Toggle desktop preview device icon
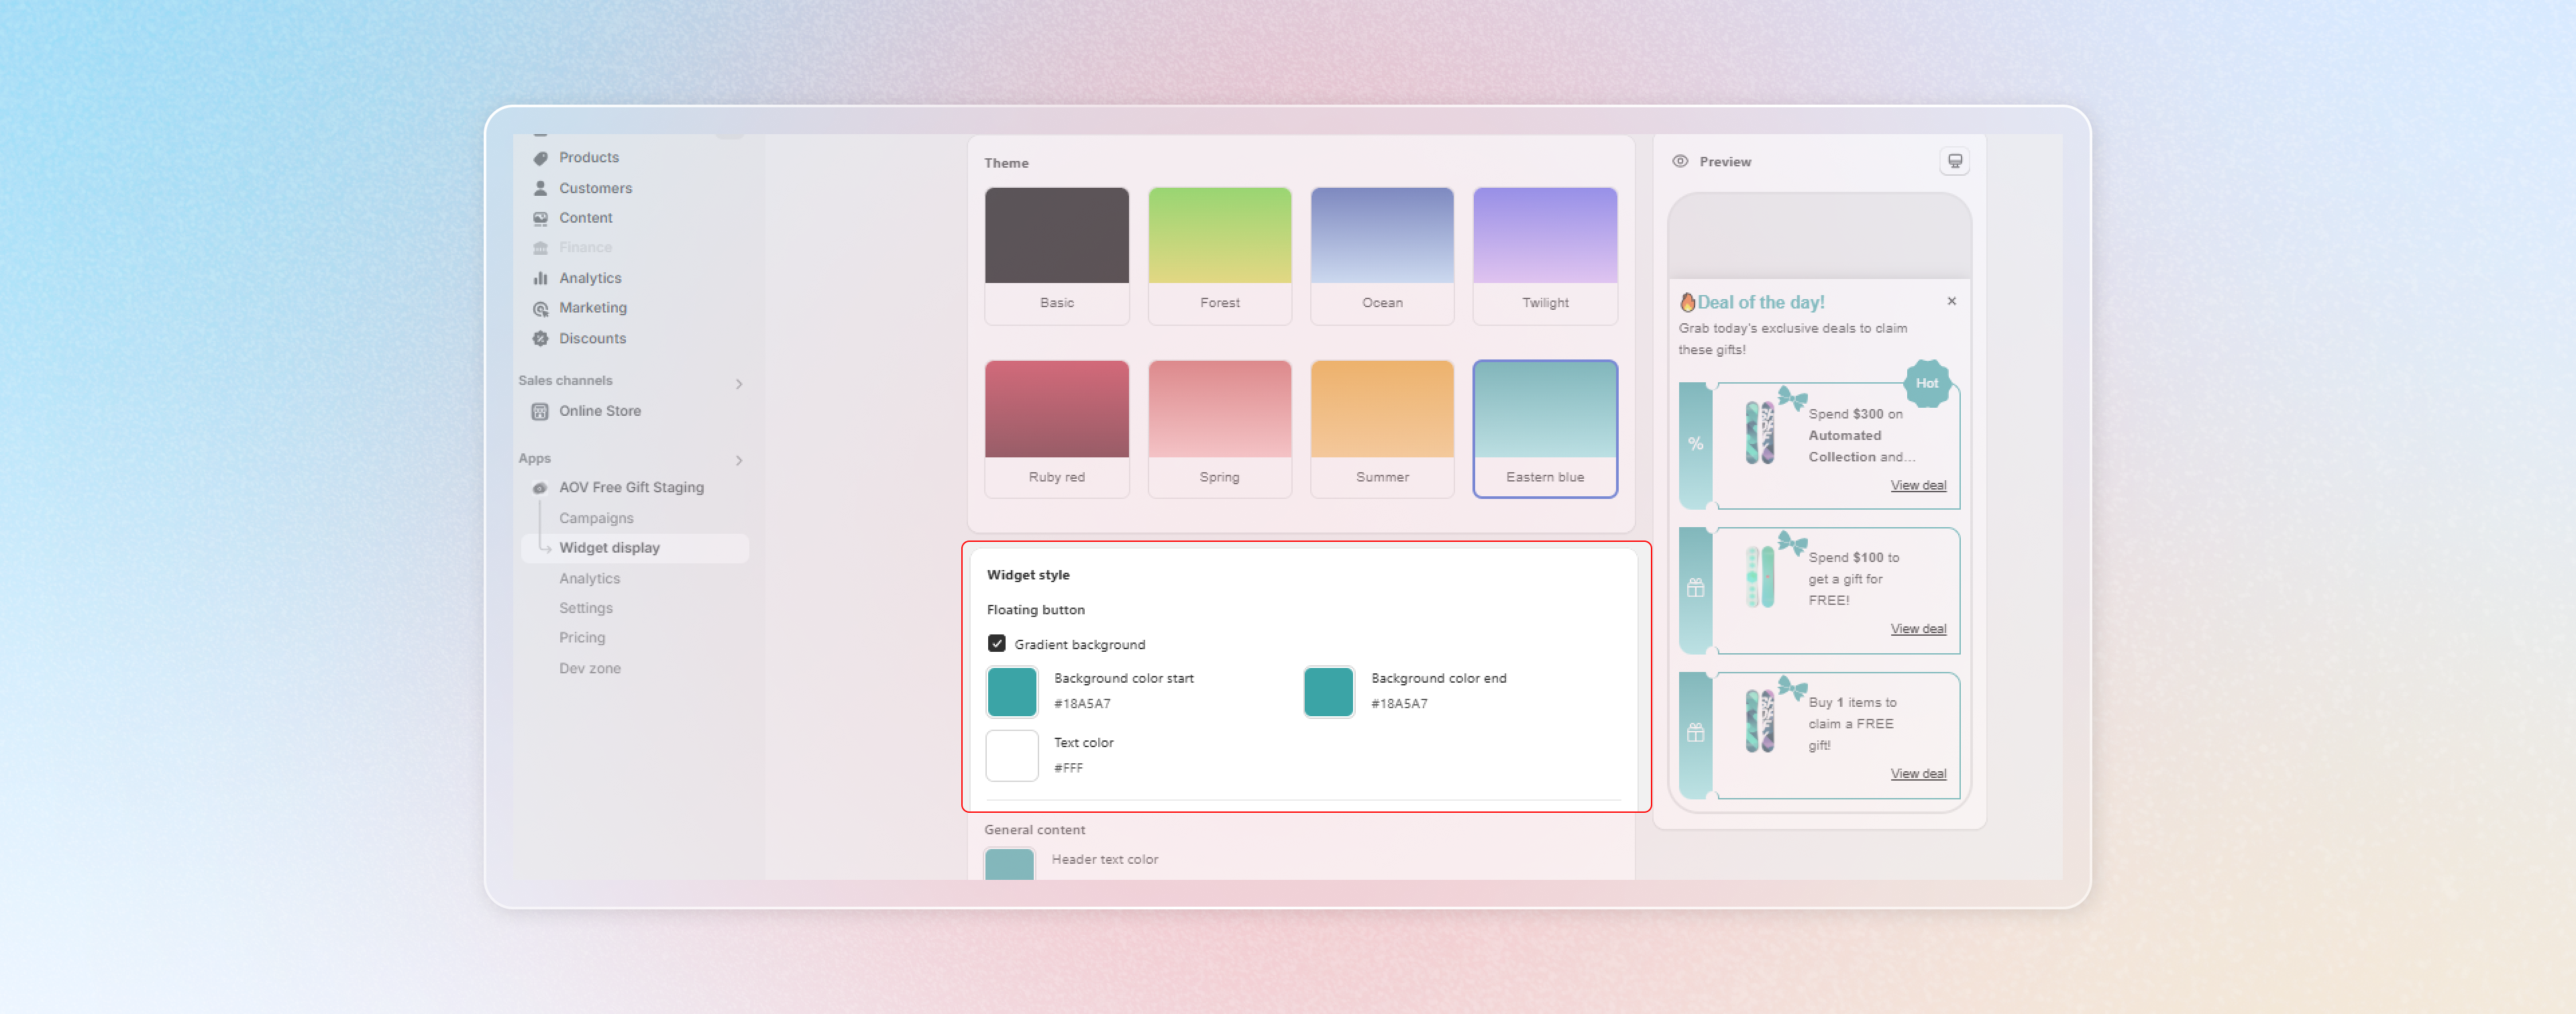Viewport: 2576px width, 1014px height. point(1954,161)
